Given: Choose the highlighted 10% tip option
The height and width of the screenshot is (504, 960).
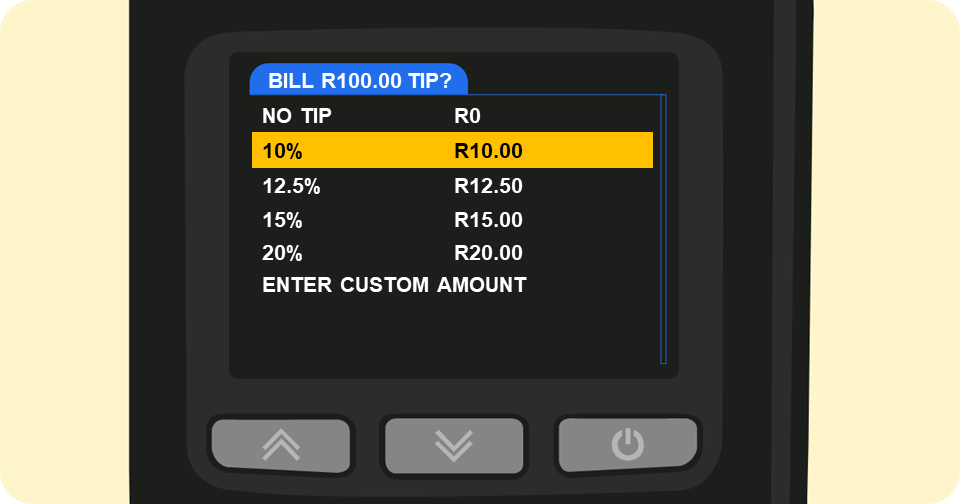Looking at the screenshot, I should click(282, 151).
